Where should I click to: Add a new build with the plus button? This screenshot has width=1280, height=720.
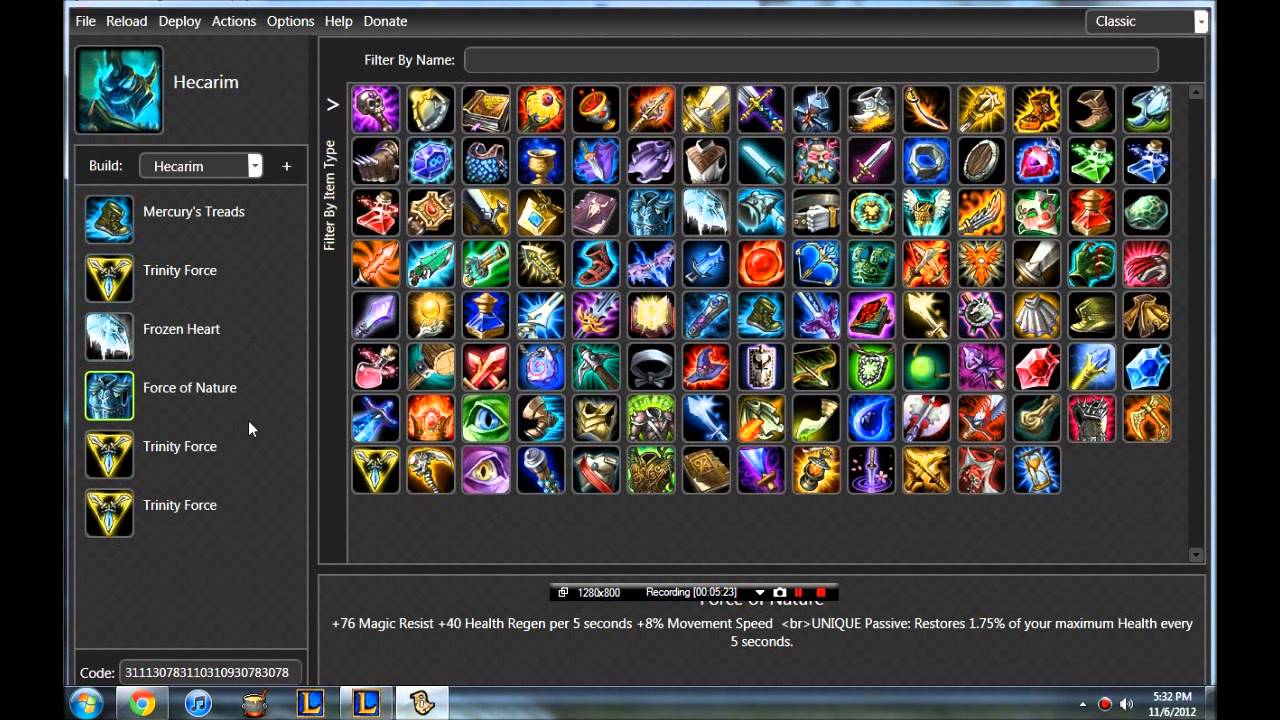pos(286,166)
